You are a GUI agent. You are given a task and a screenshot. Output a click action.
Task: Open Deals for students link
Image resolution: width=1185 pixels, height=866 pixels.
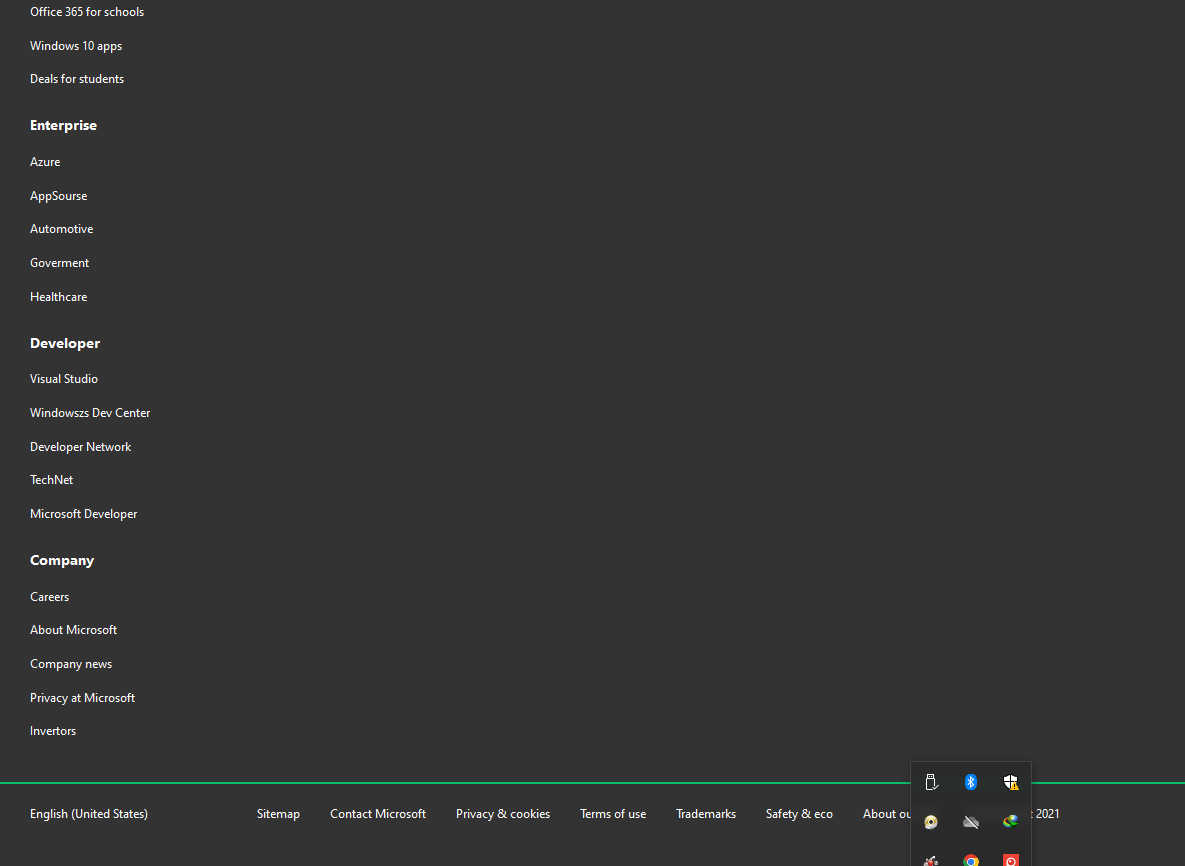(77, 79)
